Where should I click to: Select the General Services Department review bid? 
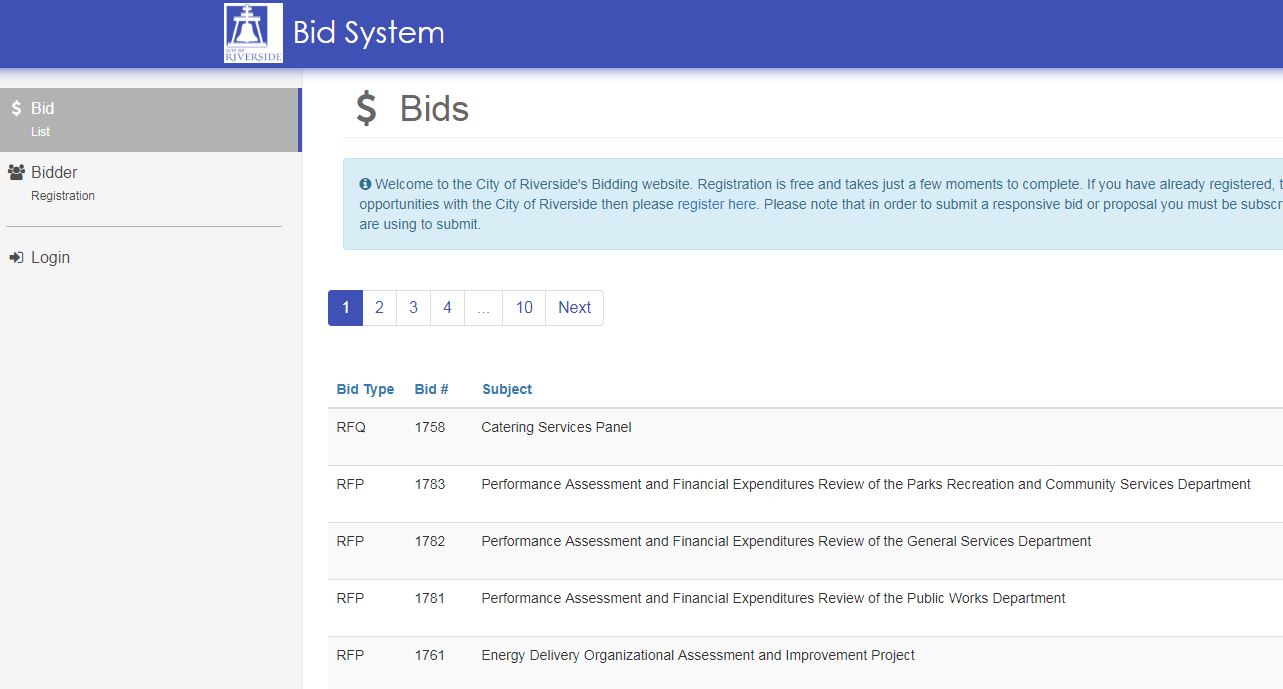click(786, 541)
